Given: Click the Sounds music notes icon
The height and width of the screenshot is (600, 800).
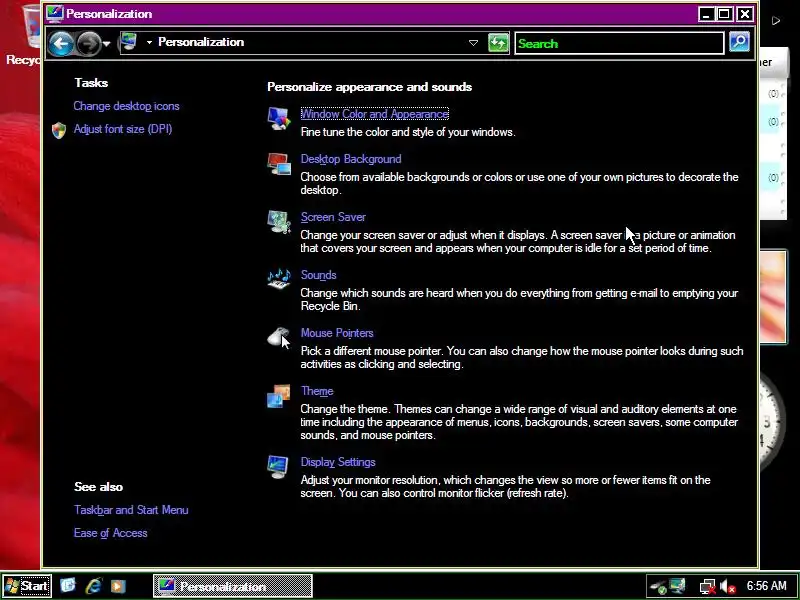Looking at the screenshot, I should (x=279, y=279).
